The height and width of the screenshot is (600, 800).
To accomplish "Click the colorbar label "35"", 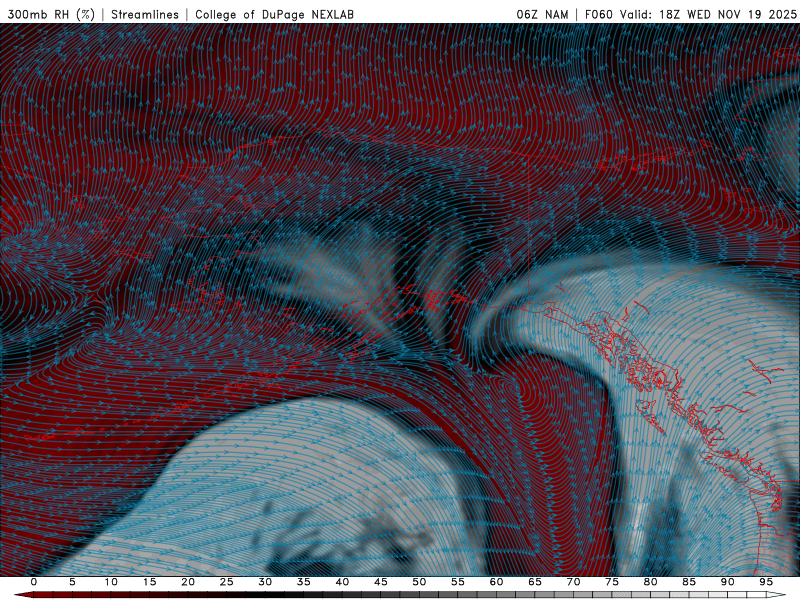I will pos(303,582).
